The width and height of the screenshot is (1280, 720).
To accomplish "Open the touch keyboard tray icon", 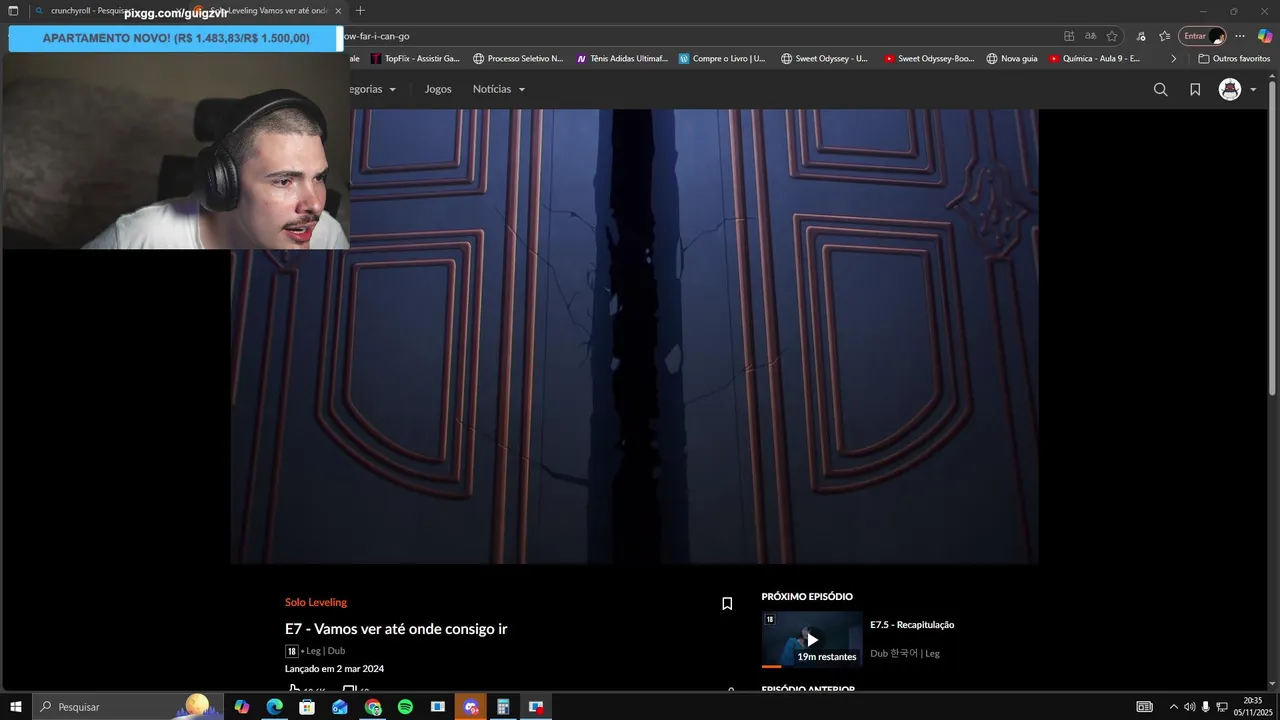I will tap(1145, 707).
